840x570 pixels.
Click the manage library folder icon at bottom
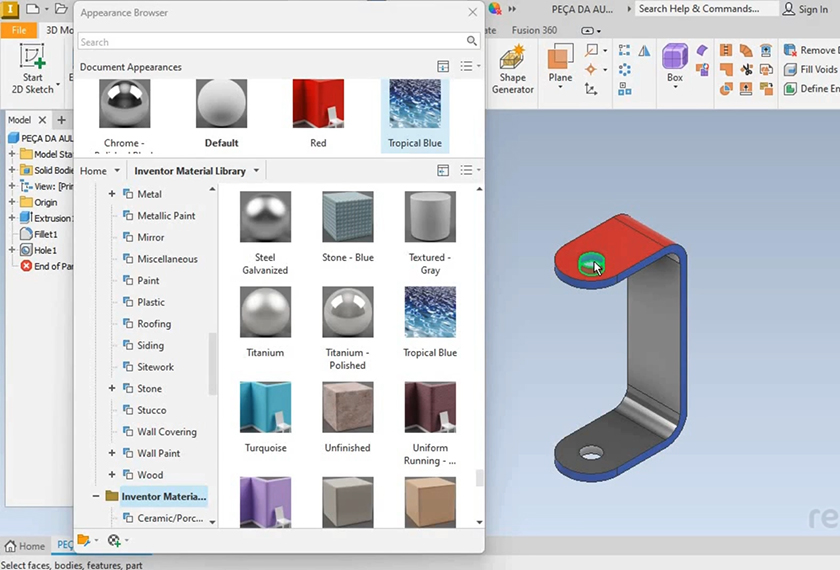[84, 541]
